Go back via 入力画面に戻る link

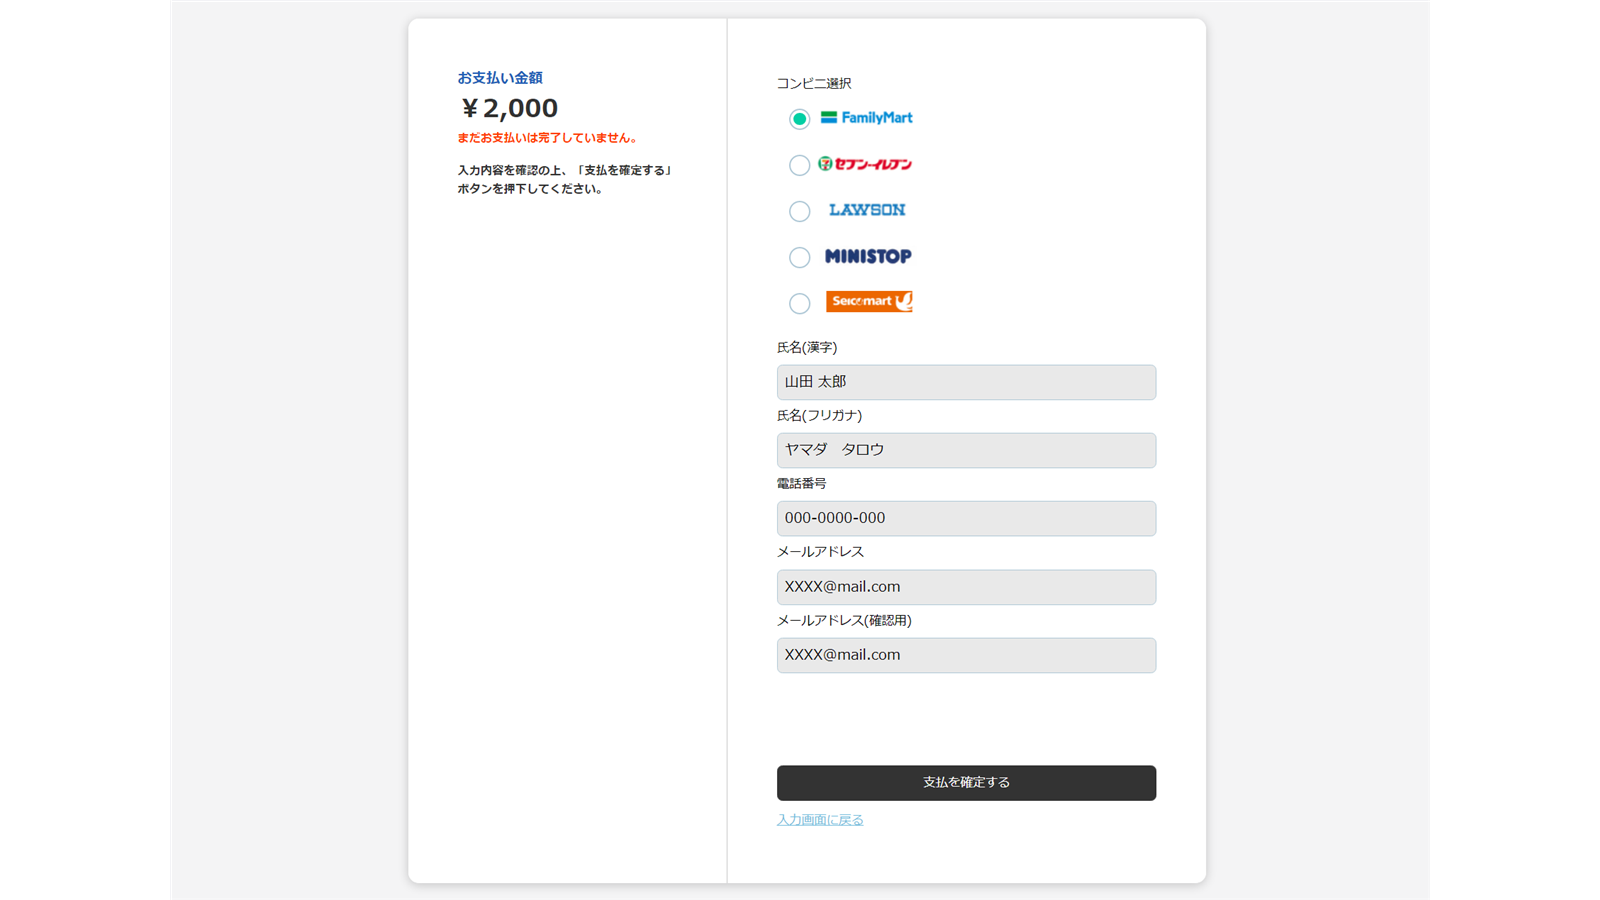tap(820, 820)
